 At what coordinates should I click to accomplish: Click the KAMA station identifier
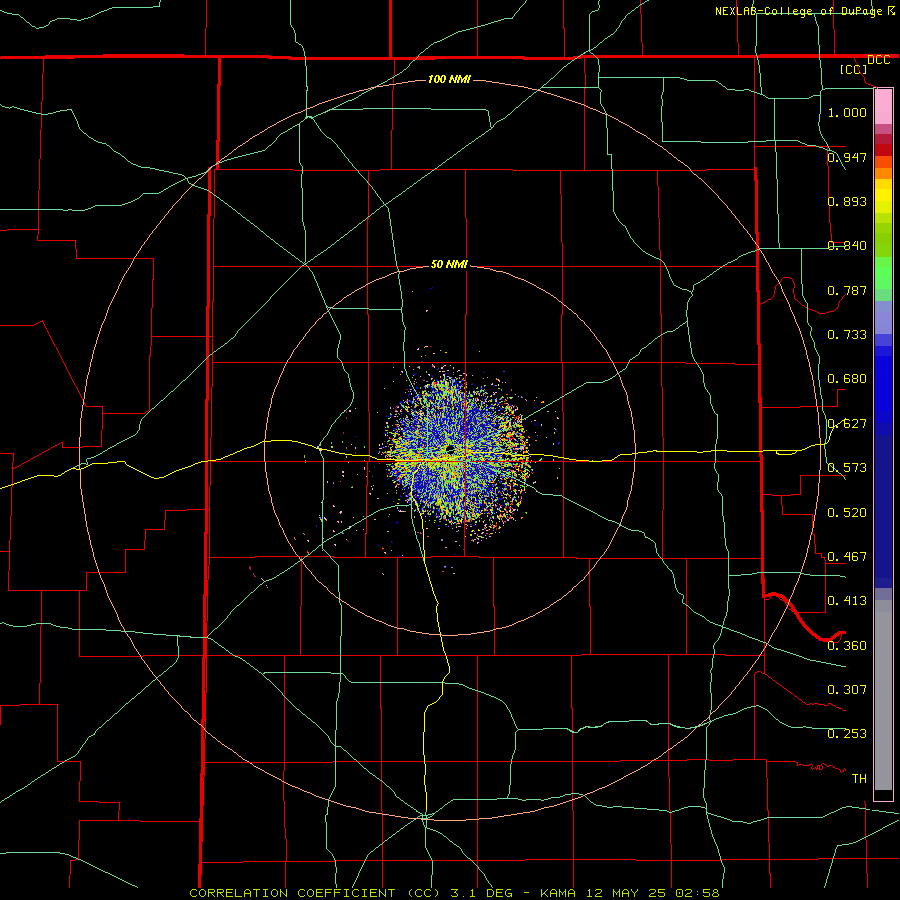coord(558,893)
